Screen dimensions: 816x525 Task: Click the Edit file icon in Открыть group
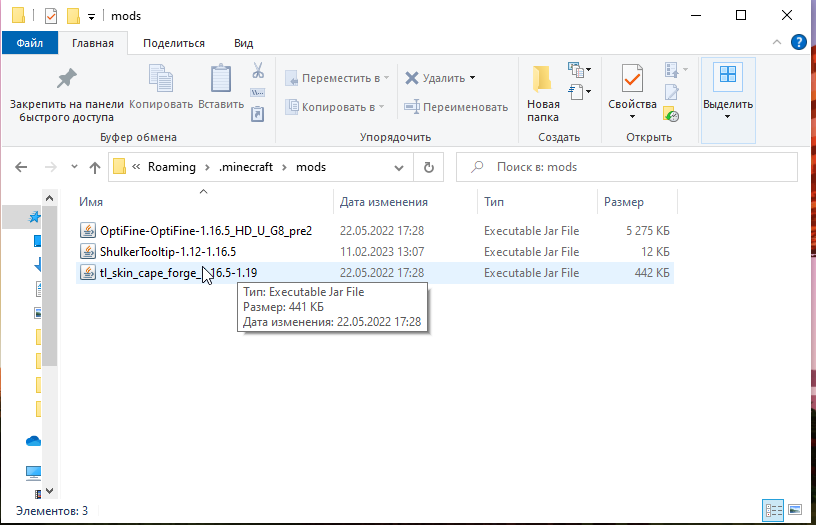tap(671, 92)
